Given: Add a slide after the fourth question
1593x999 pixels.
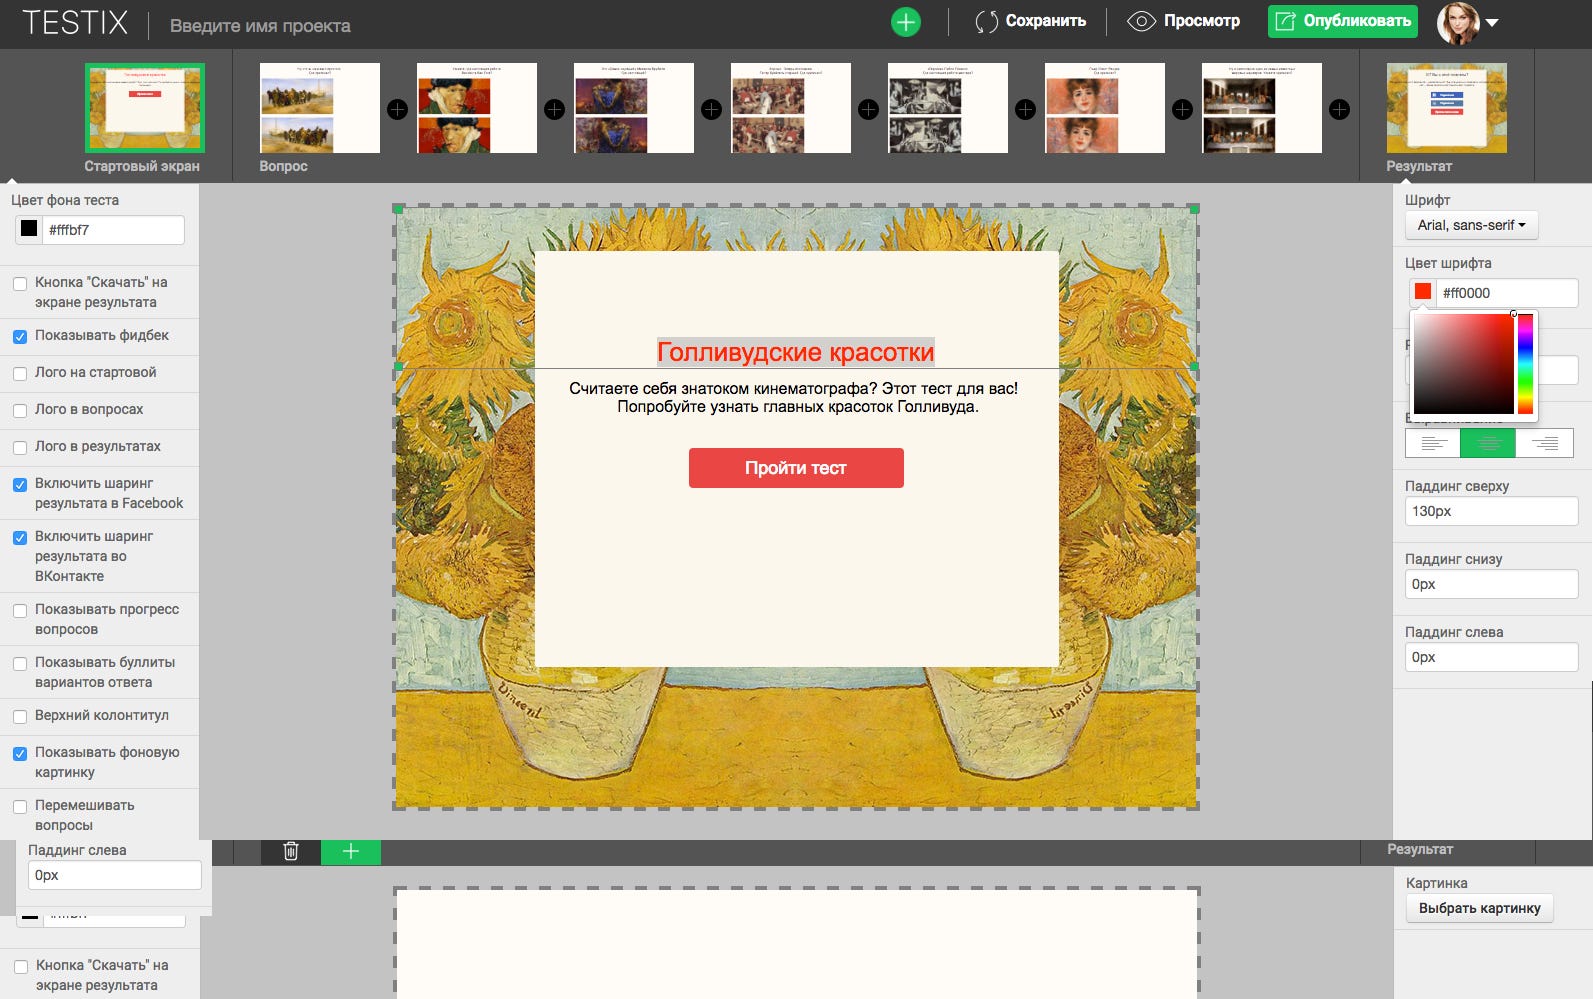Looking at the screenshot, I should [x=869, y=109].
